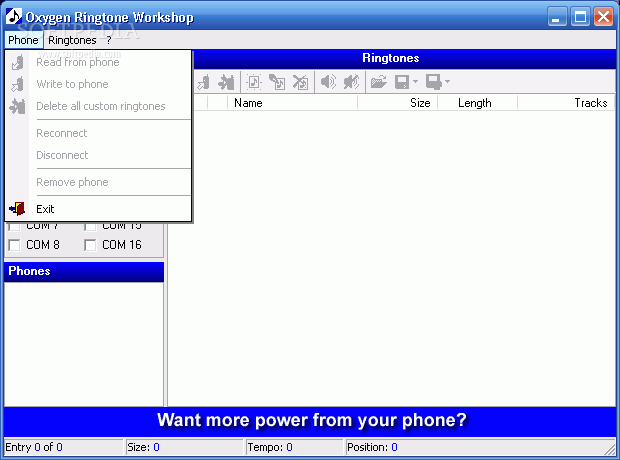
Task: Open the Save all dropdown arrow
Action: pos(447,81)
